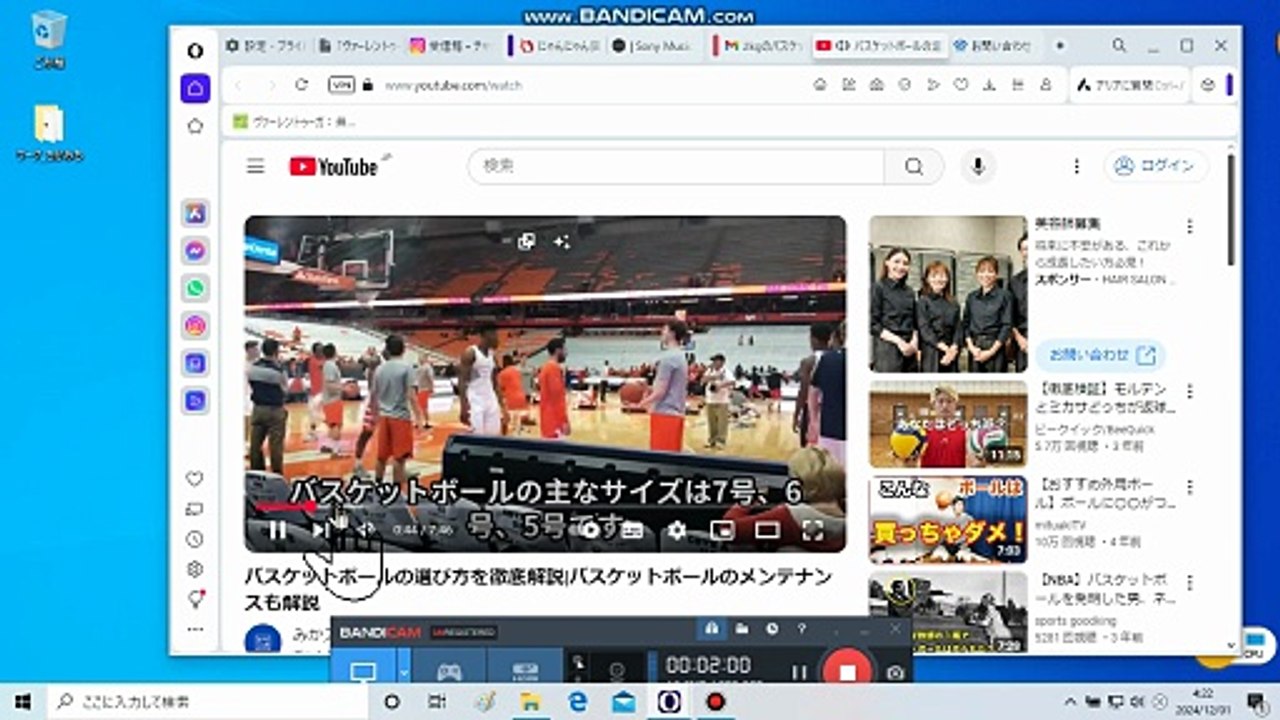Open the volleyball comparison video thumbnail
This screenshot has height=720, width=1280.
(948, 424)
